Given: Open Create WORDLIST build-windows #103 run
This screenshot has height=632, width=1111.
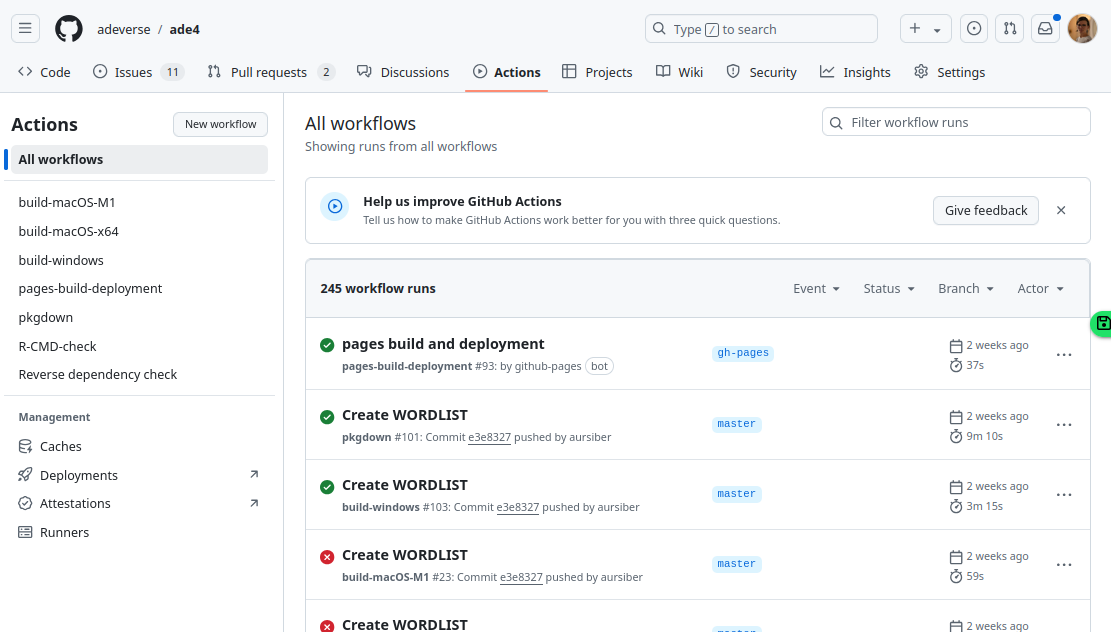Looking at the screenshot, I should [x=405, y=485].
